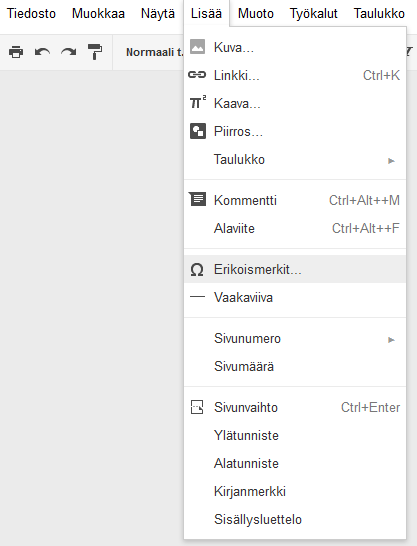417x546 pixels.
Task: Click the undo arrow icon
Action: click(x=42, y=52)
